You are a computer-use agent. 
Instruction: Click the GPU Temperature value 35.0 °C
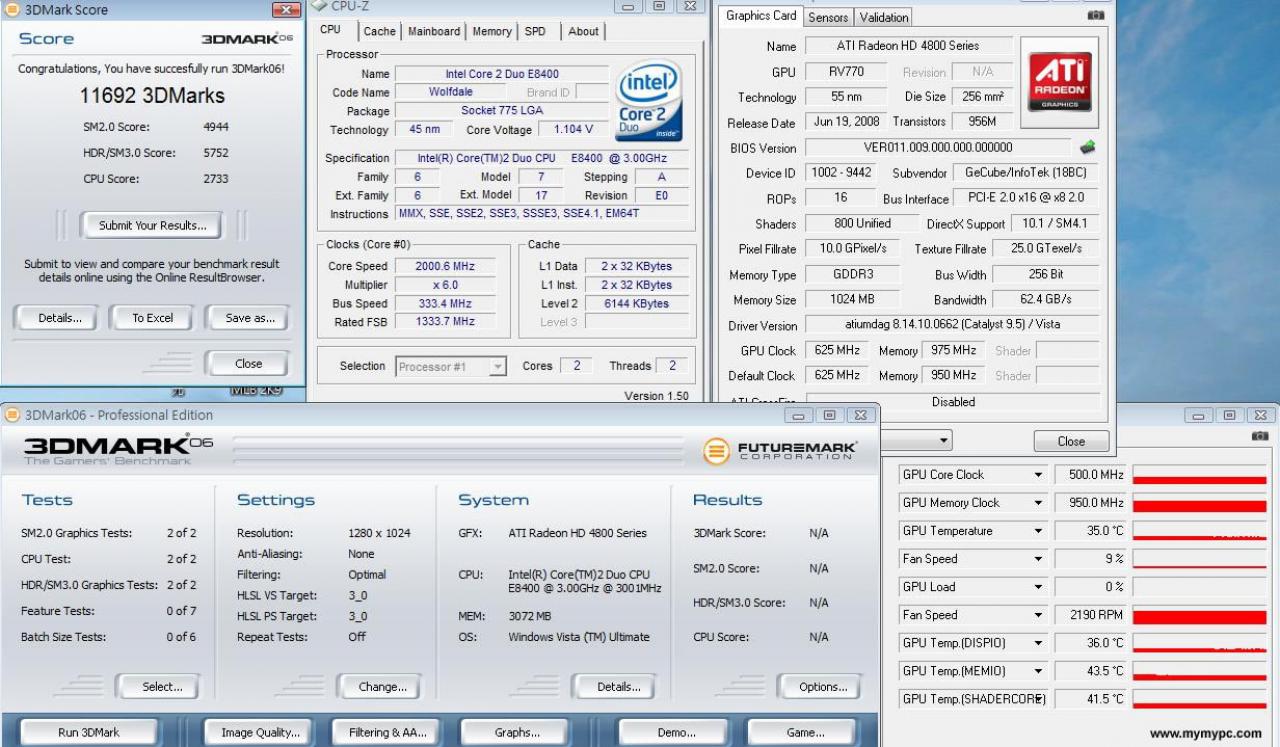1091,531
